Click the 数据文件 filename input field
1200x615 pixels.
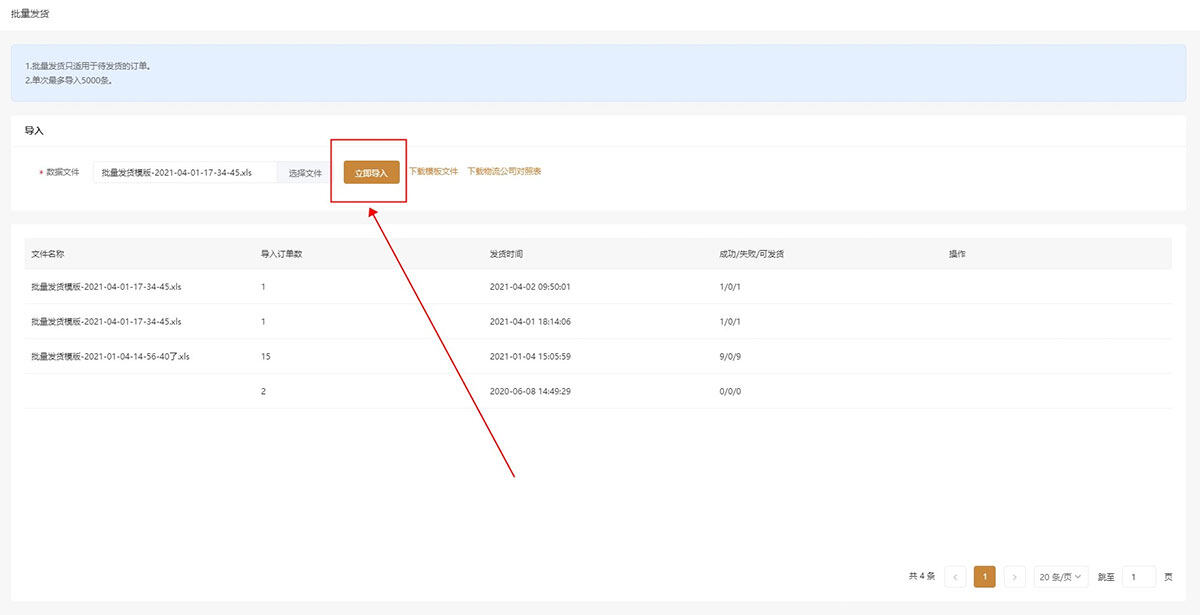185,173
